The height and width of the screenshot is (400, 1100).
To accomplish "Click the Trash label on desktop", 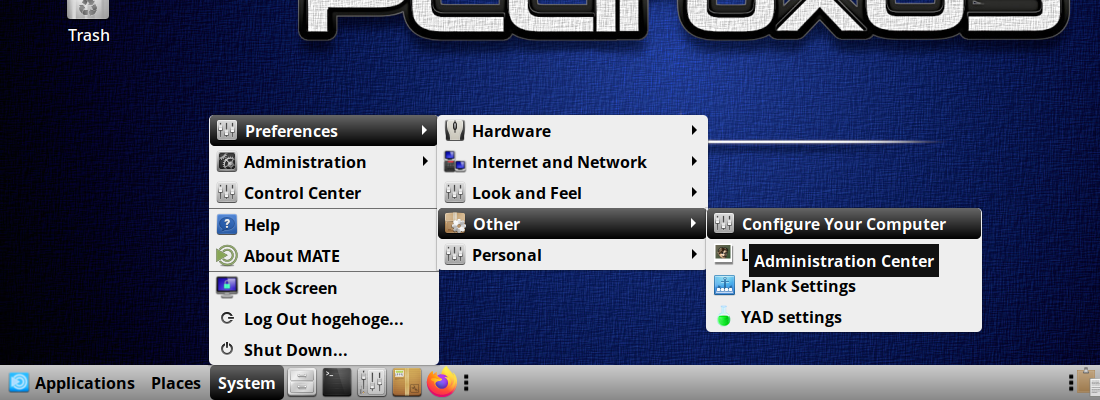I will pyautogui.click(x=88, y=34).
